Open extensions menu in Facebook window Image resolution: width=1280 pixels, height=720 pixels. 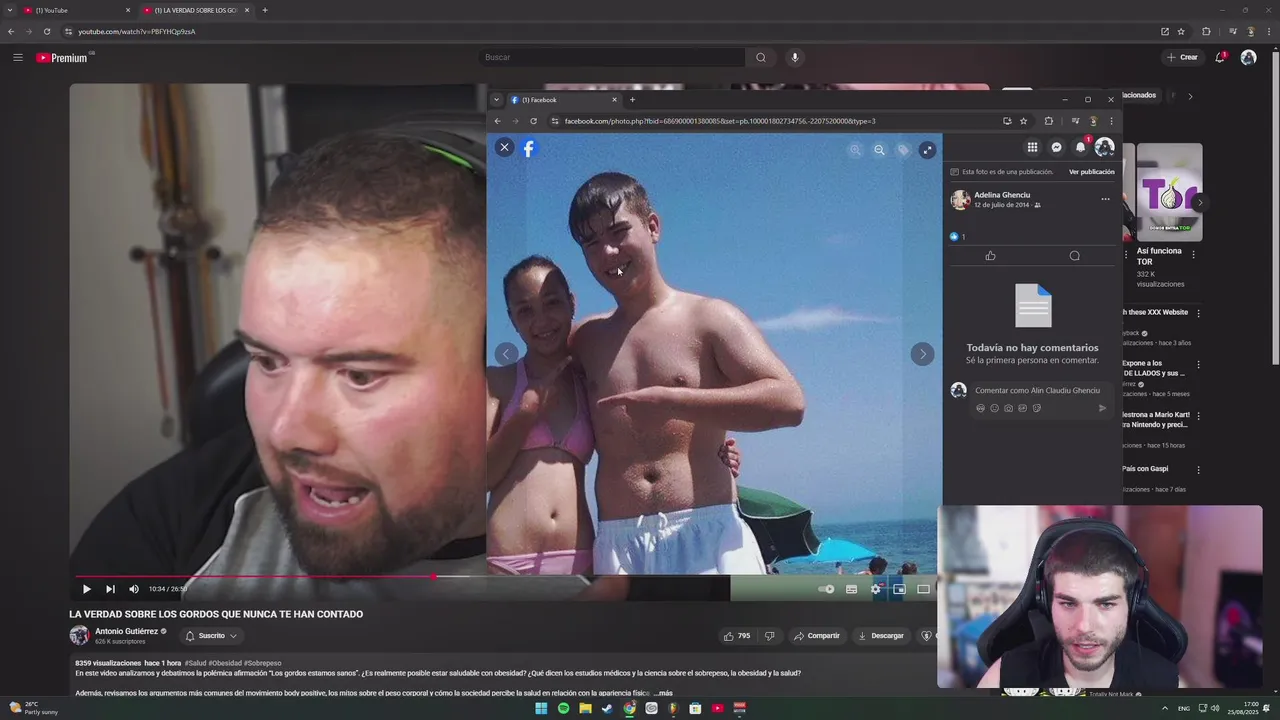point(1048,121)
